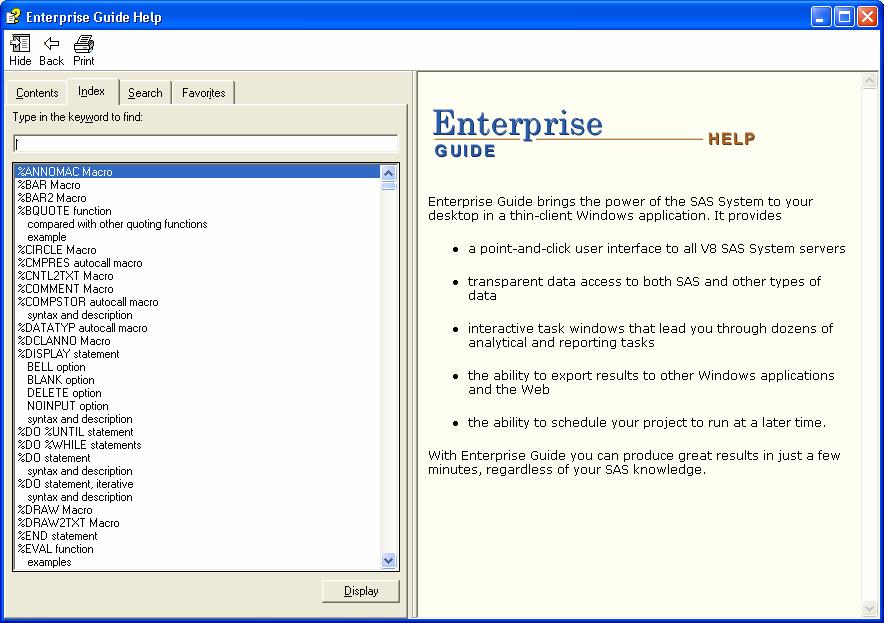Select the %EVAL function entry

click(x=55, y=549)
